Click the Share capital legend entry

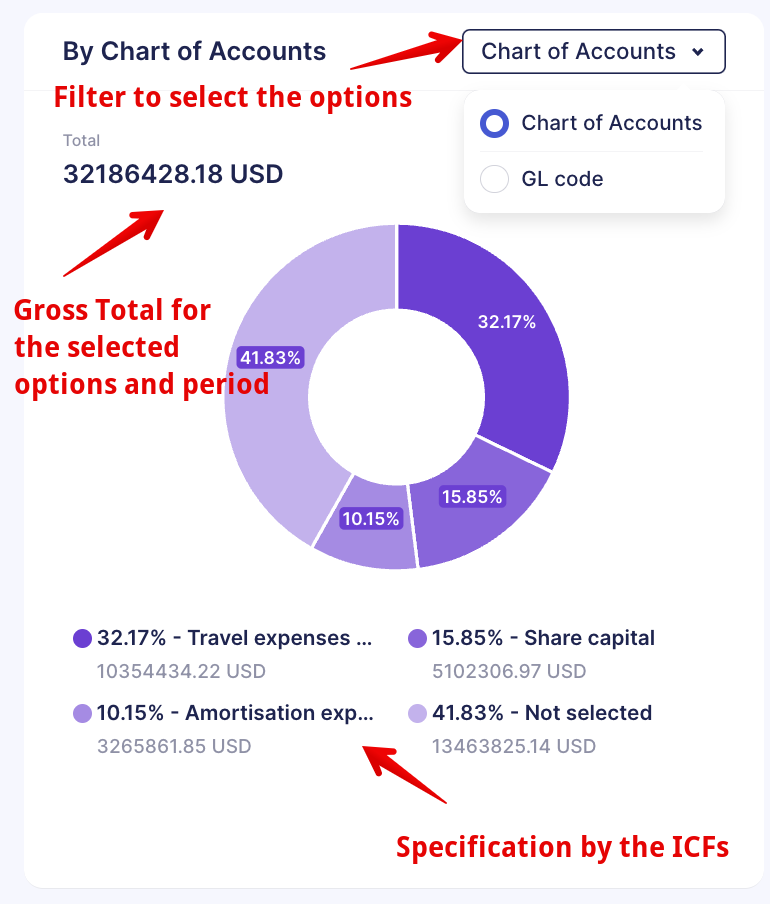531,654
